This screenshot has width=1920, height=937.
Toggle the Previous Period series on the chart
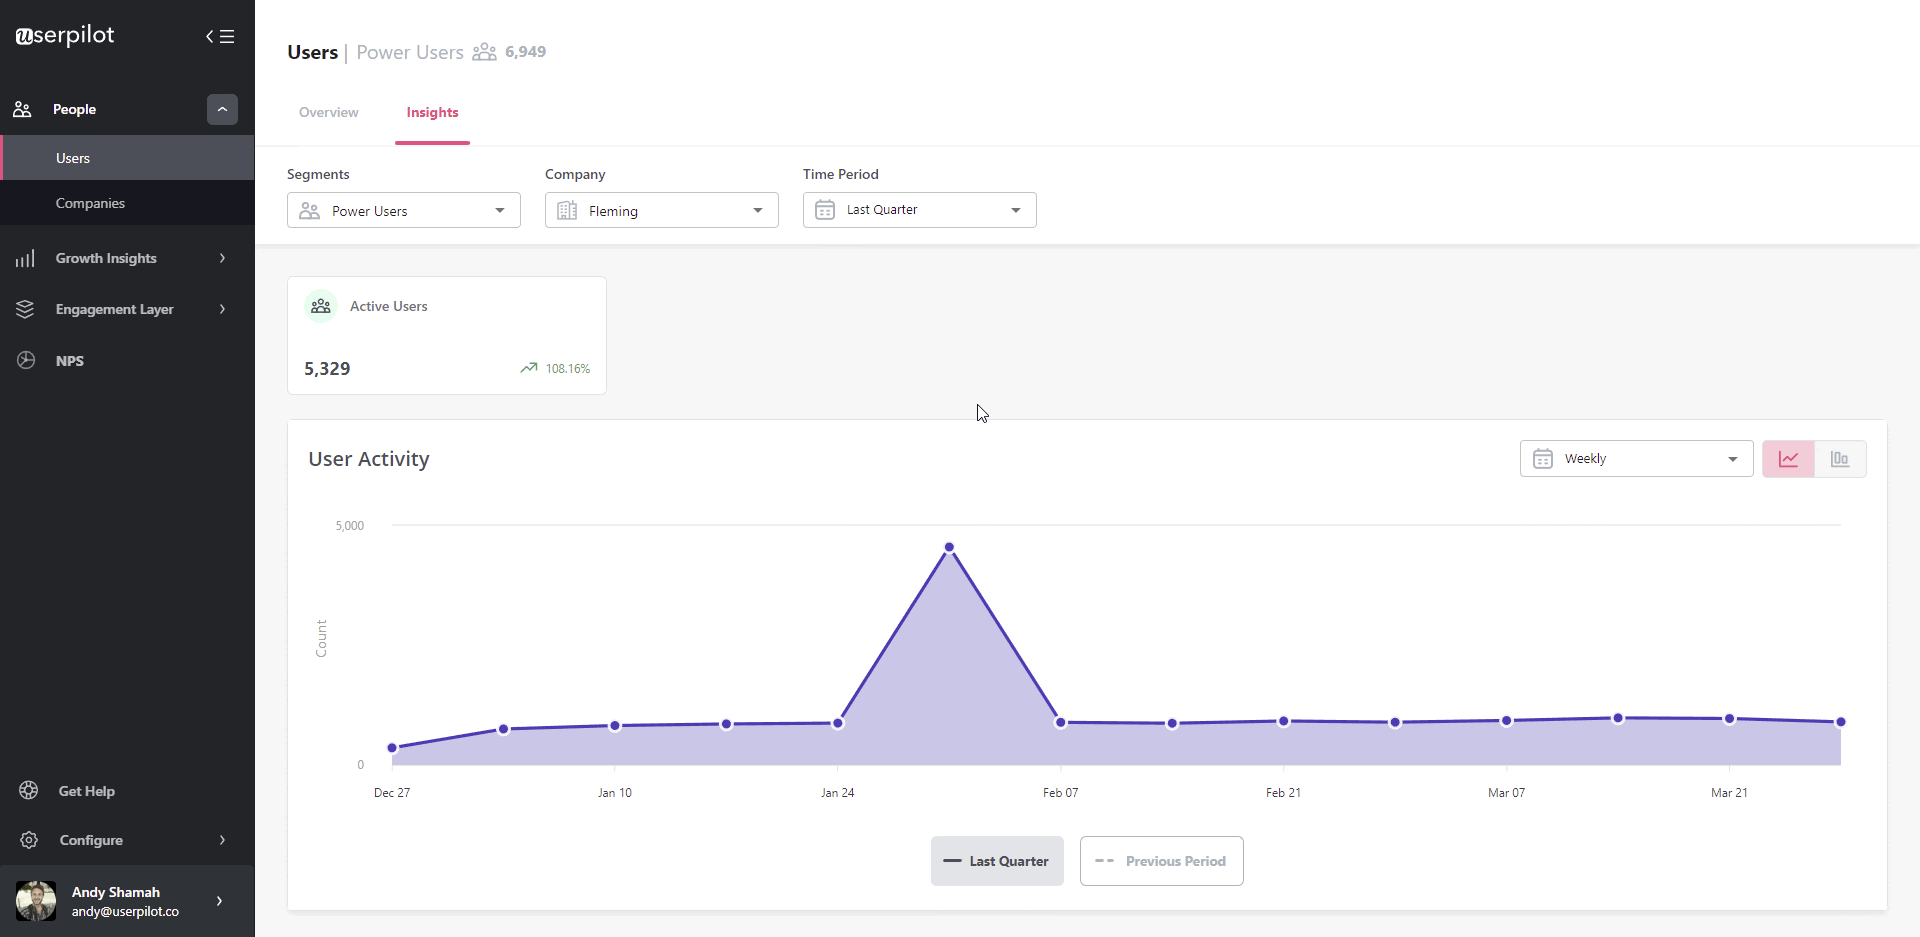click(x=1161, y=861)
